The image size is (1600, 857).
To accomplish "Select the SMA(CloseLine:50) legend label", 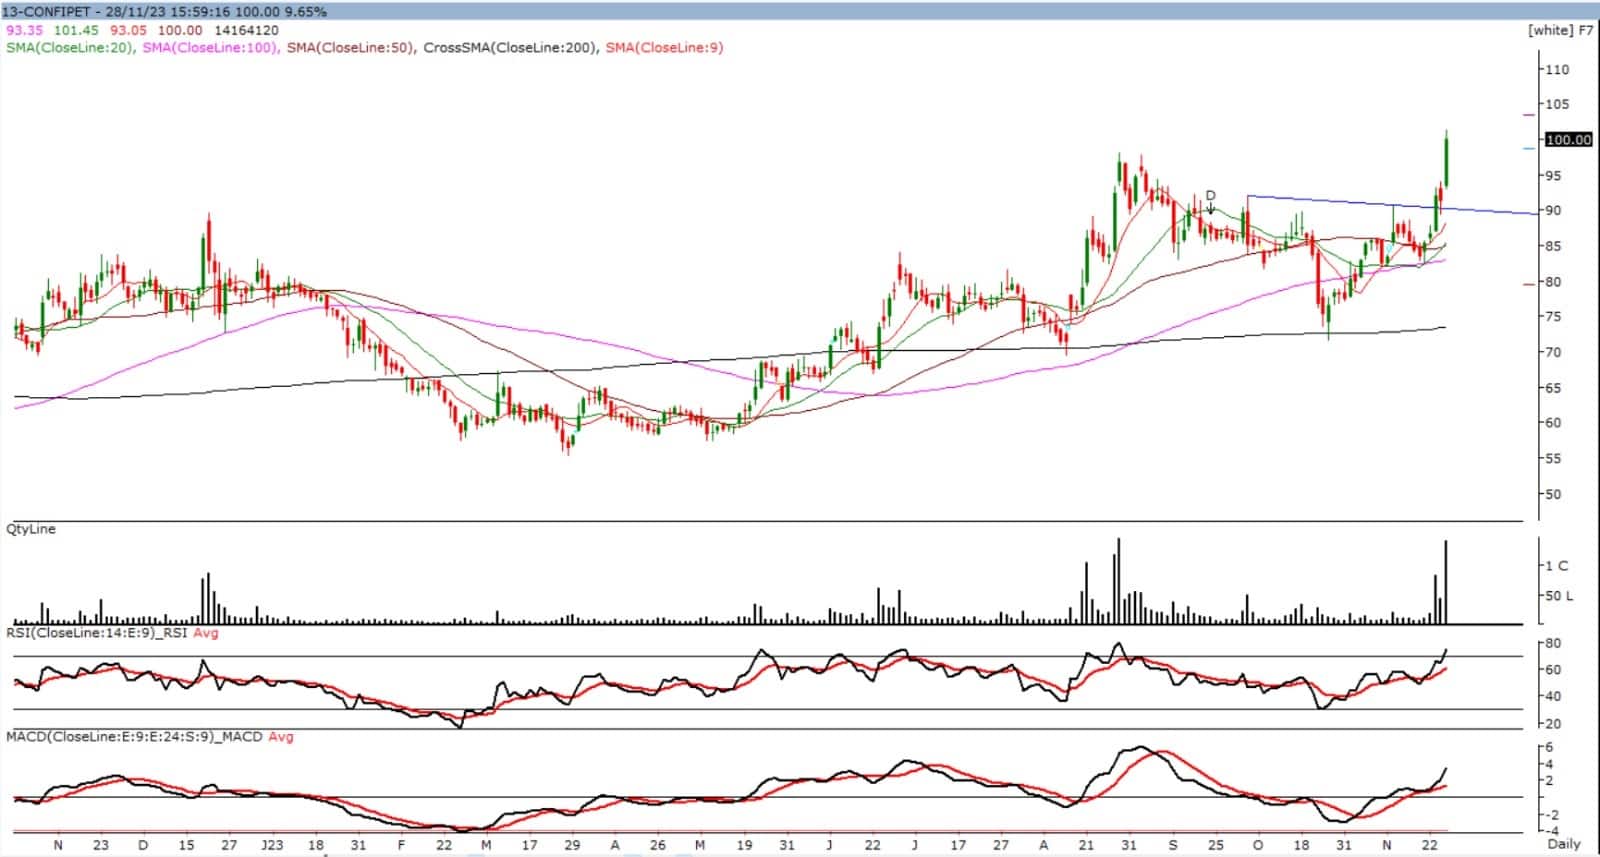I will [x=351, y=47].
